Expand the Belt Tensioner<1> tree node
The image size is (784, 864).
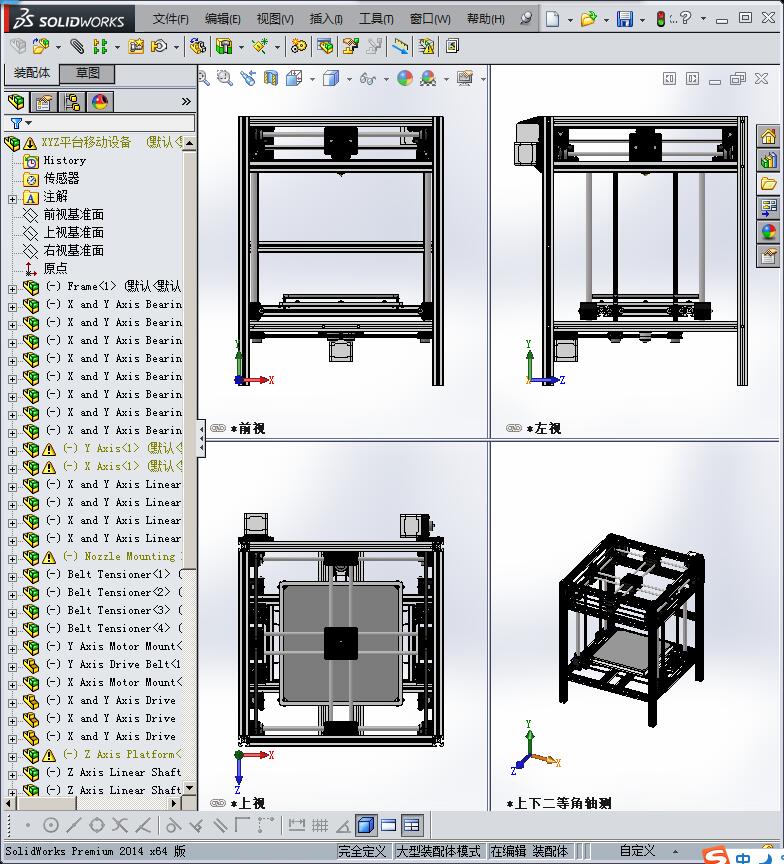pyautogui.click(x=12, y=577)
